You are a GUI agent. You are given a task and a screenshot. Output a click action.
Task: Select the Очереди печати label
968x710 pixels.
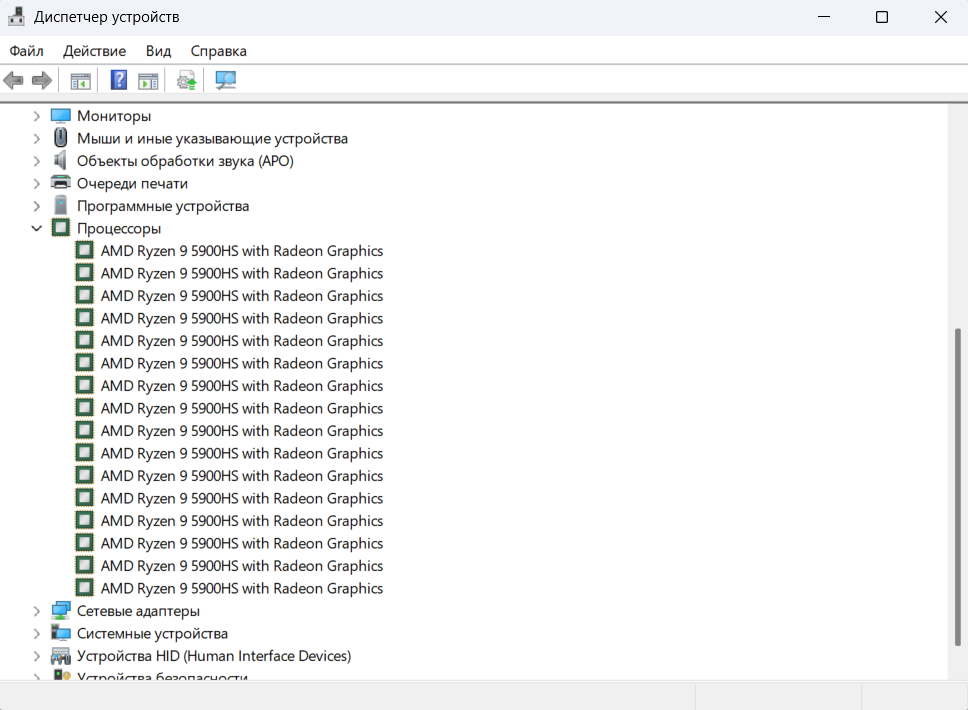coord(132,183)
